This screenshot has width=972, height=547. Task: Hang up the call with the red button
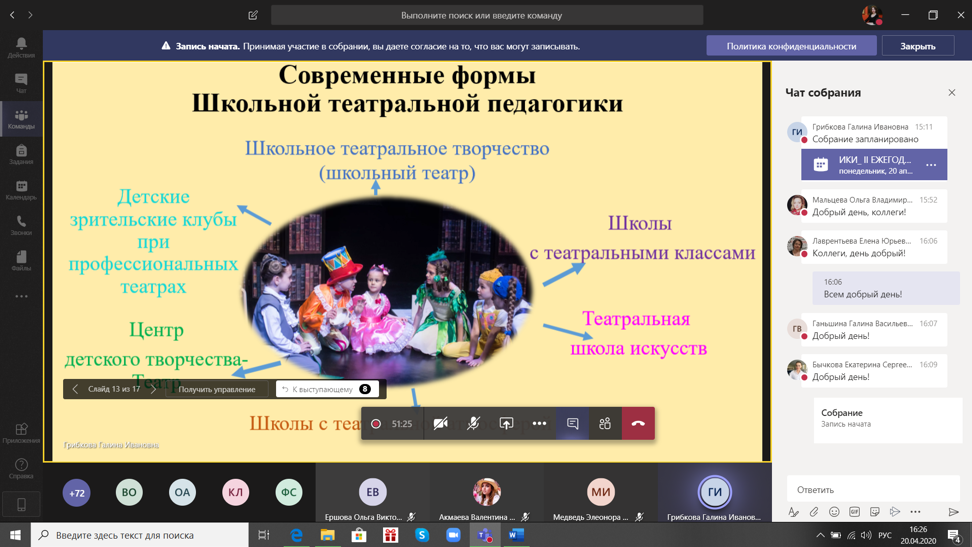click(638, 424)
